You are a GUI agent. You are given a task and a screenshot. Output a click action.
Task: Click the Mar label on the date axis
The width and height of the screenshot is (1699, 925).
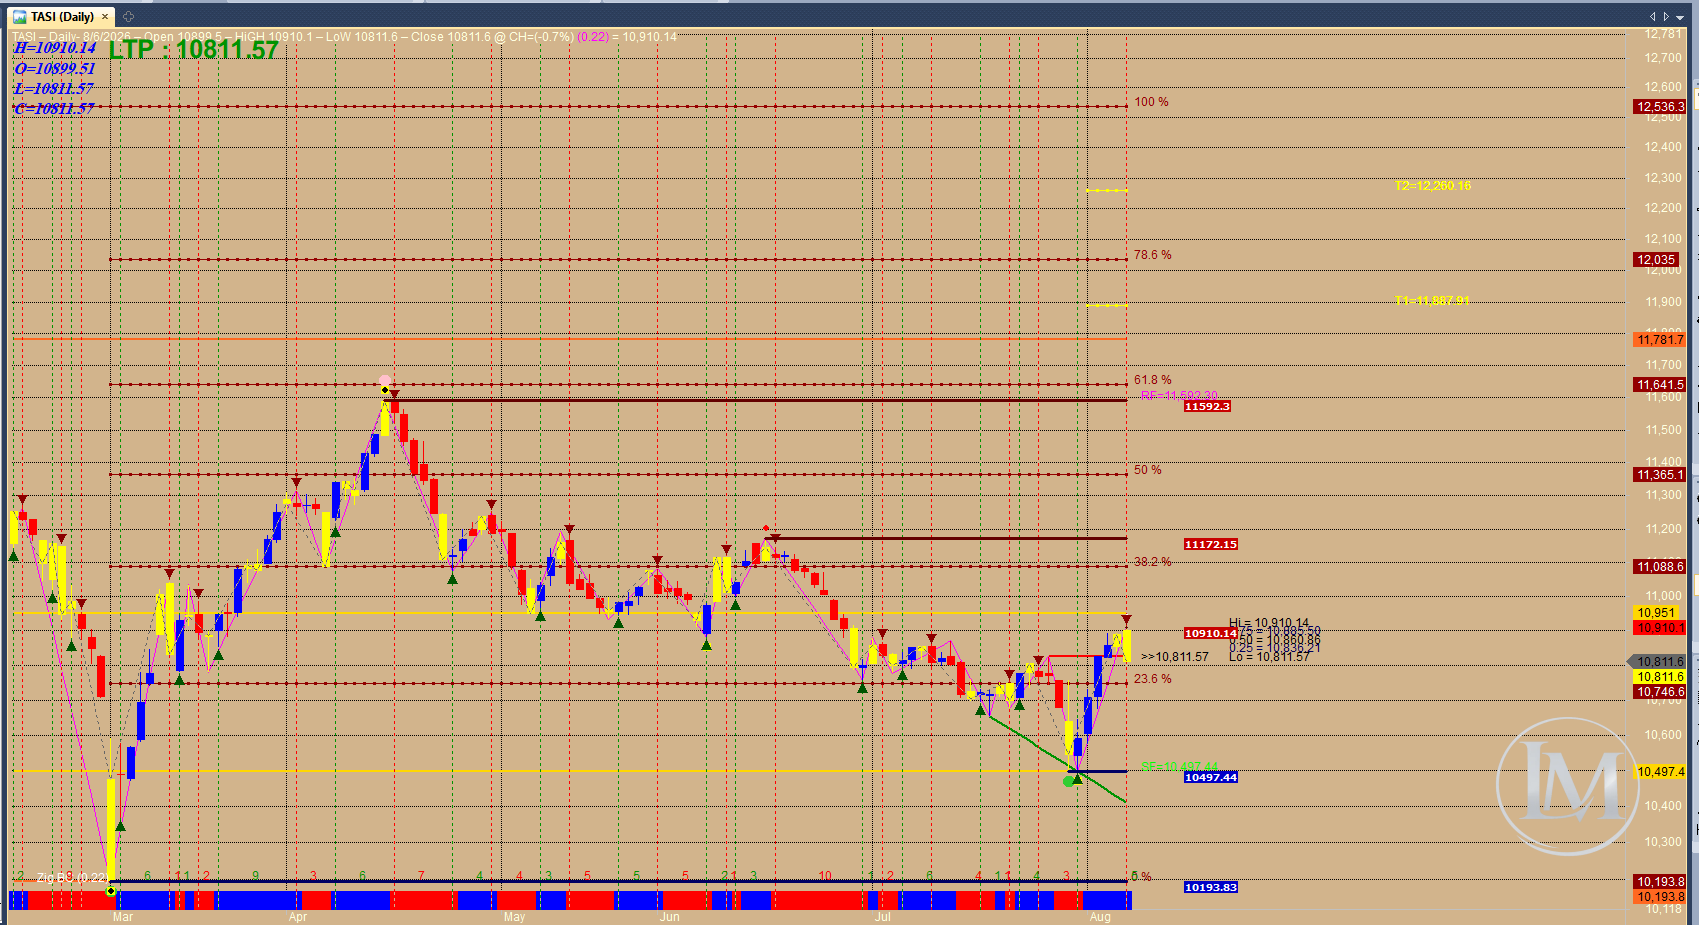(123, 917)
